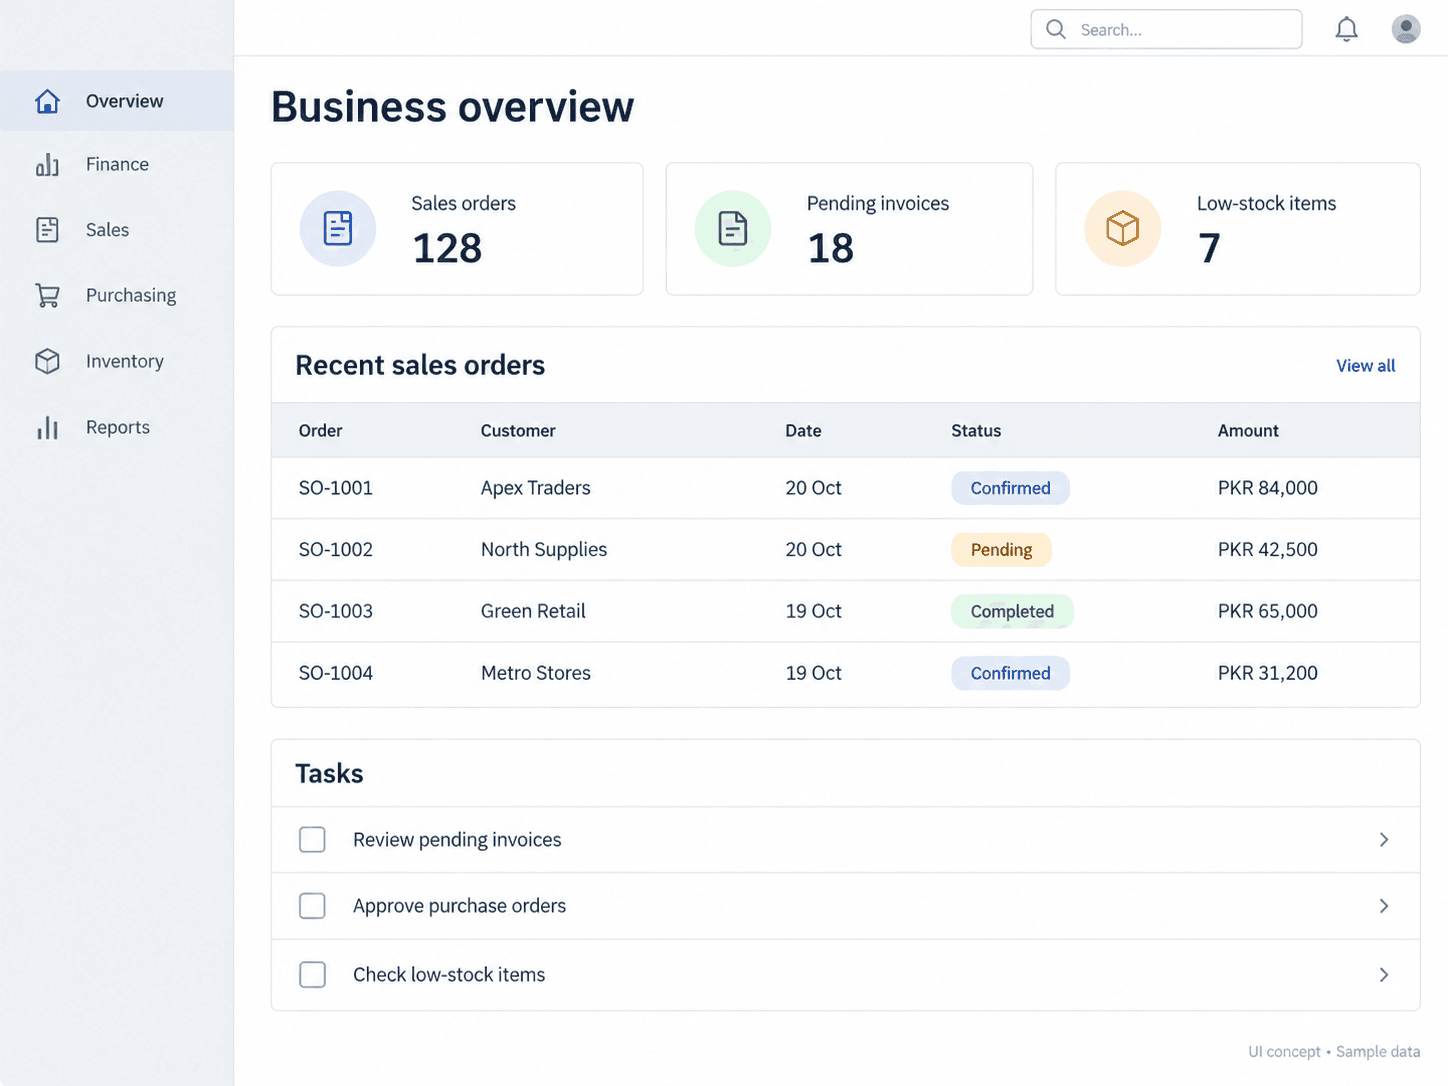
Task: Open the Finance section label
Action: 117,164
